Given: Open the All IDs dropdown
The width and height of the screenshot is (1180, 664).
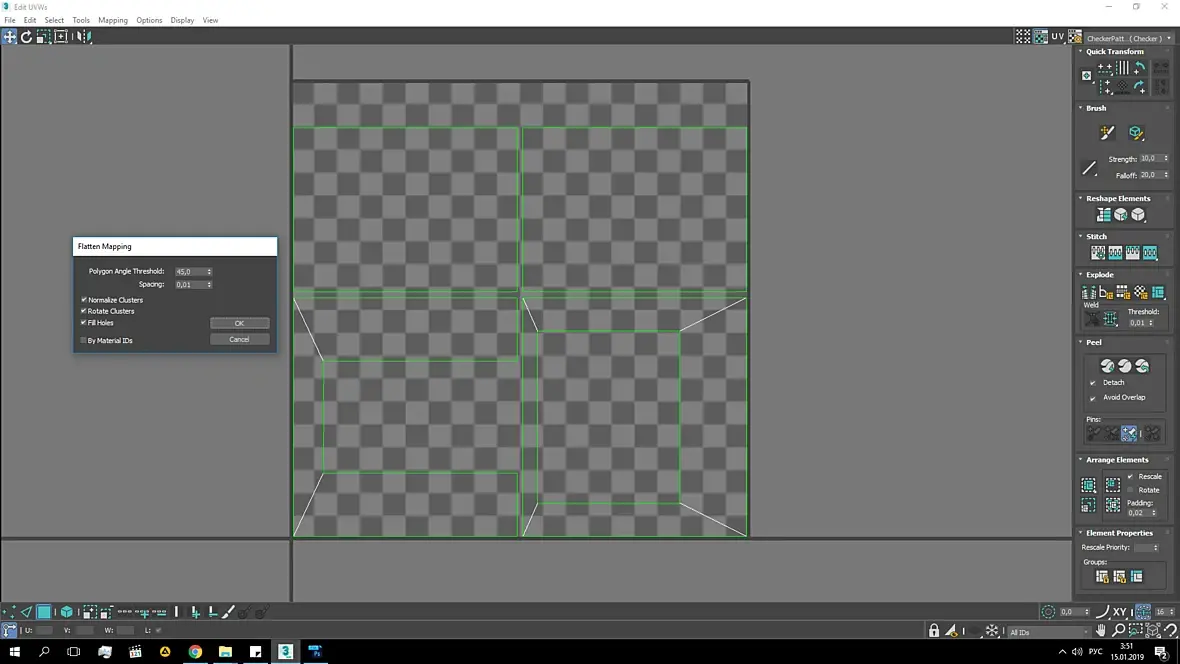Looking at the screenshot, I should coord(1048,632).
